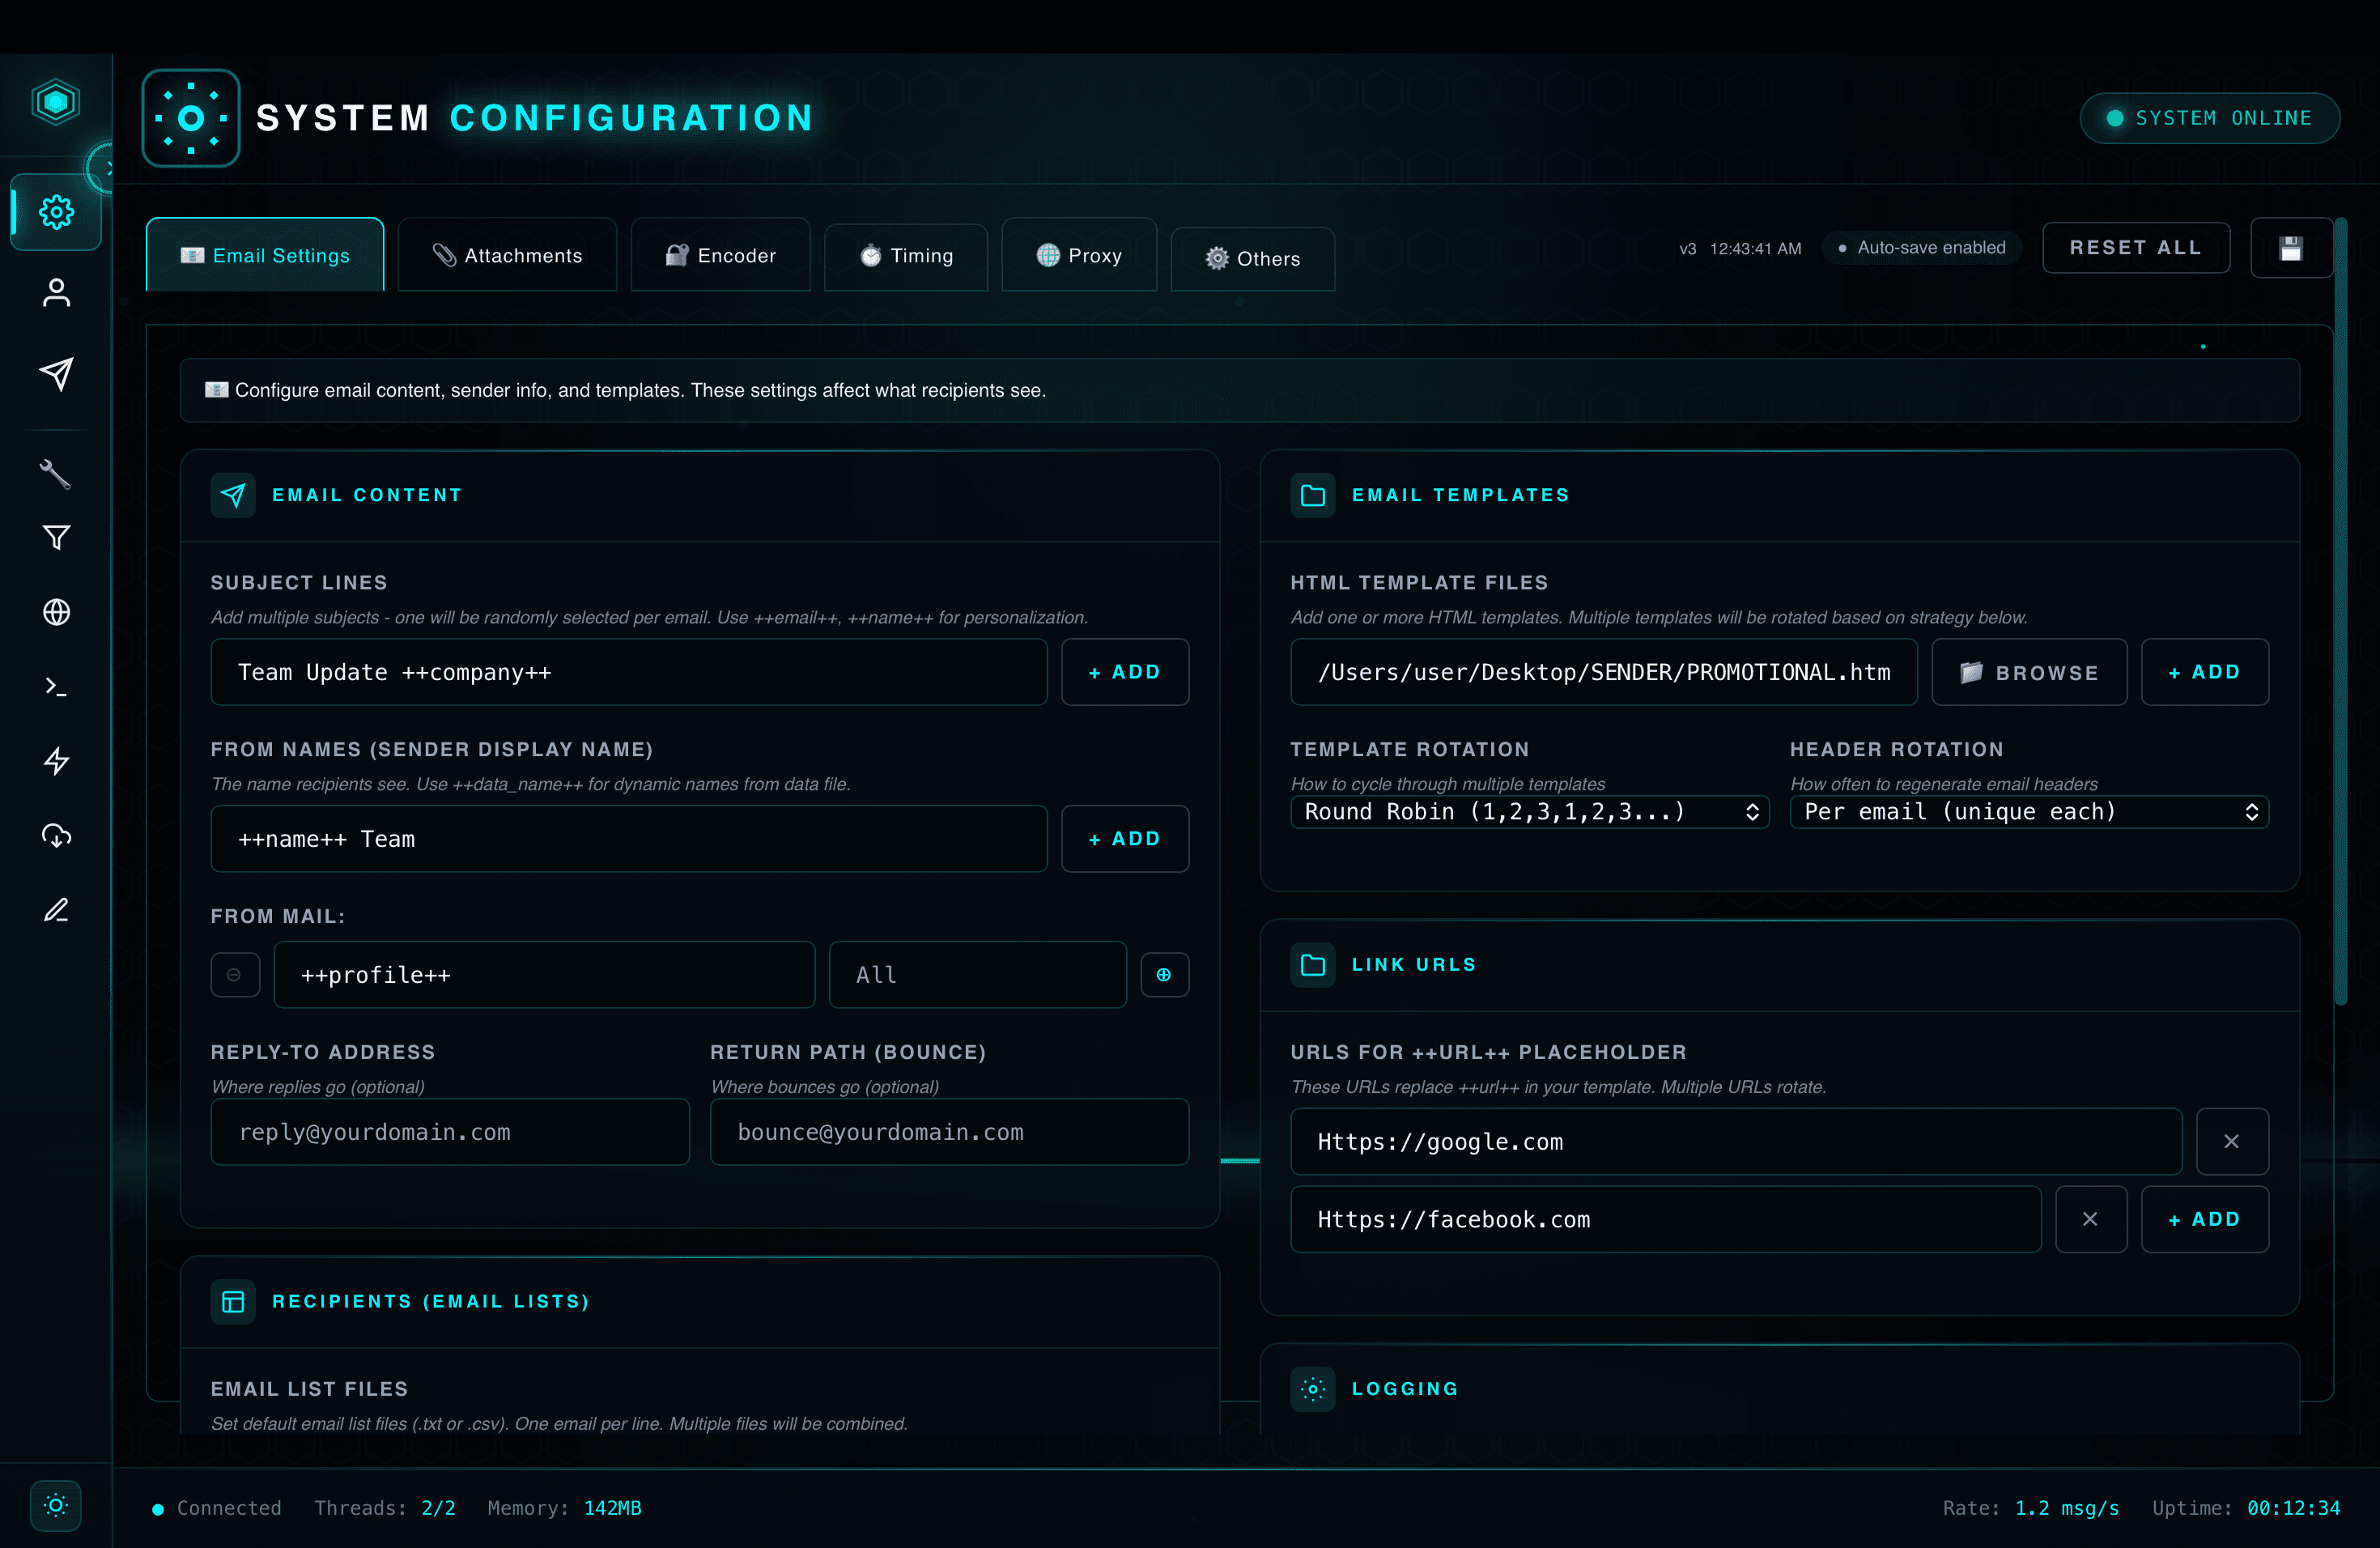
Task: Select the wrench tools sidebar icon
Action: pos(56,474)
